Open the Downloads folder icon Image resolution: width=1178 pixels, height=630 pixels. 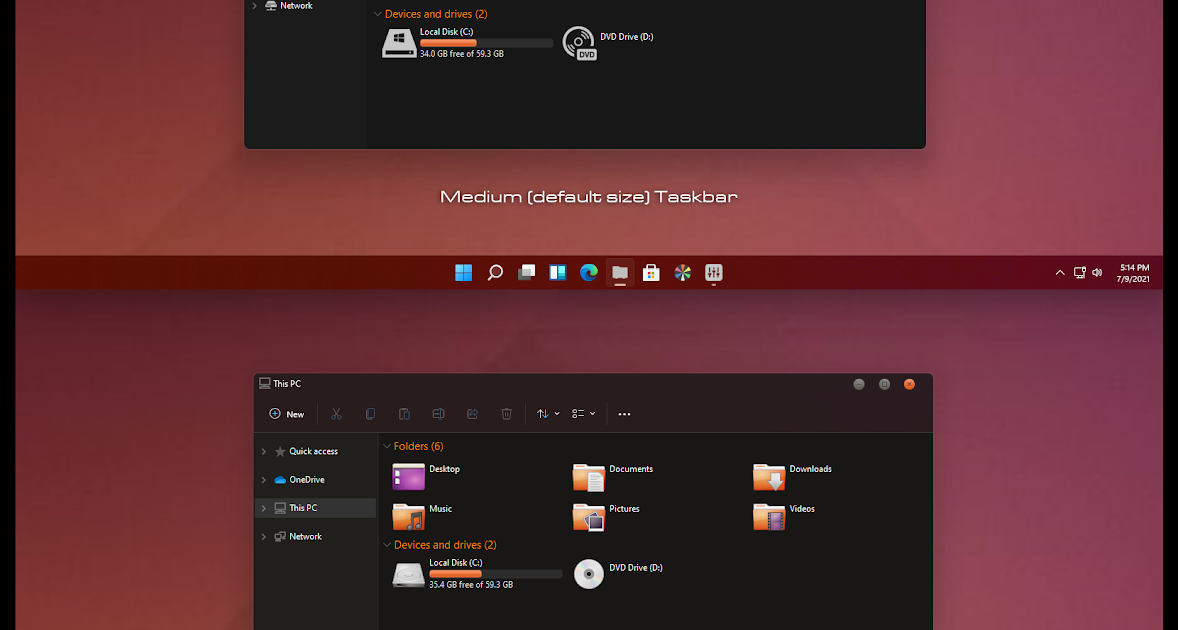tap(769, 477)
